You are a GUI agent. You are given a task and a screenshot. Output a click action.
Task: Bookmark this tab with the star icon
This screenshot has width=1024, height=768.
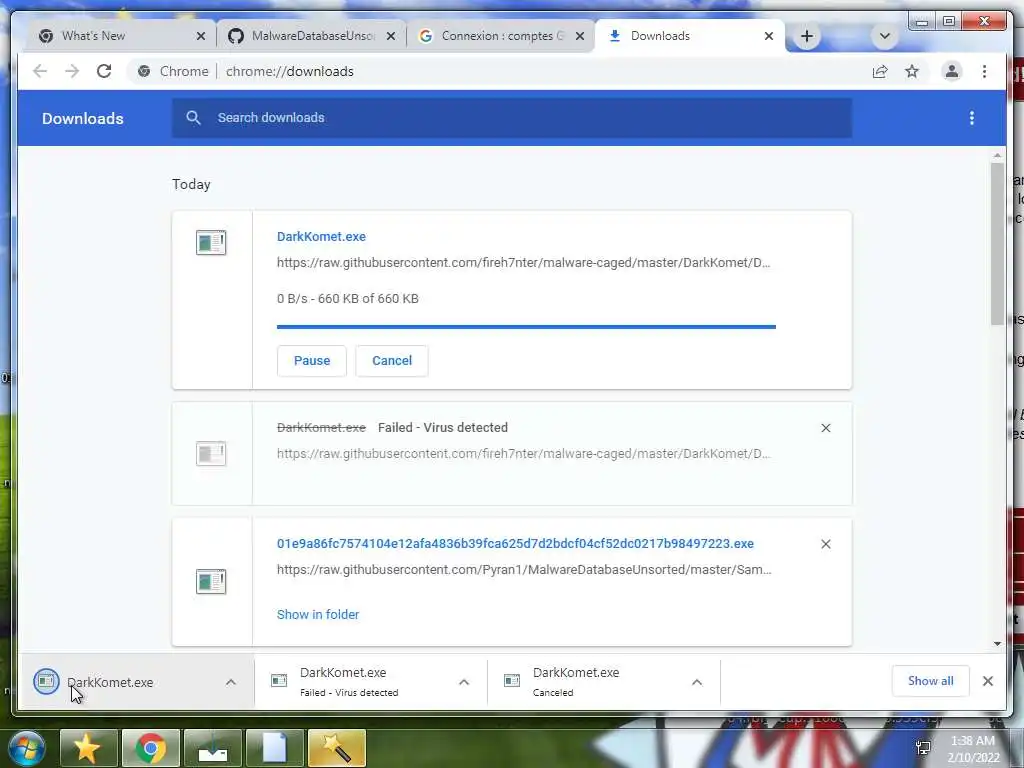912,71
